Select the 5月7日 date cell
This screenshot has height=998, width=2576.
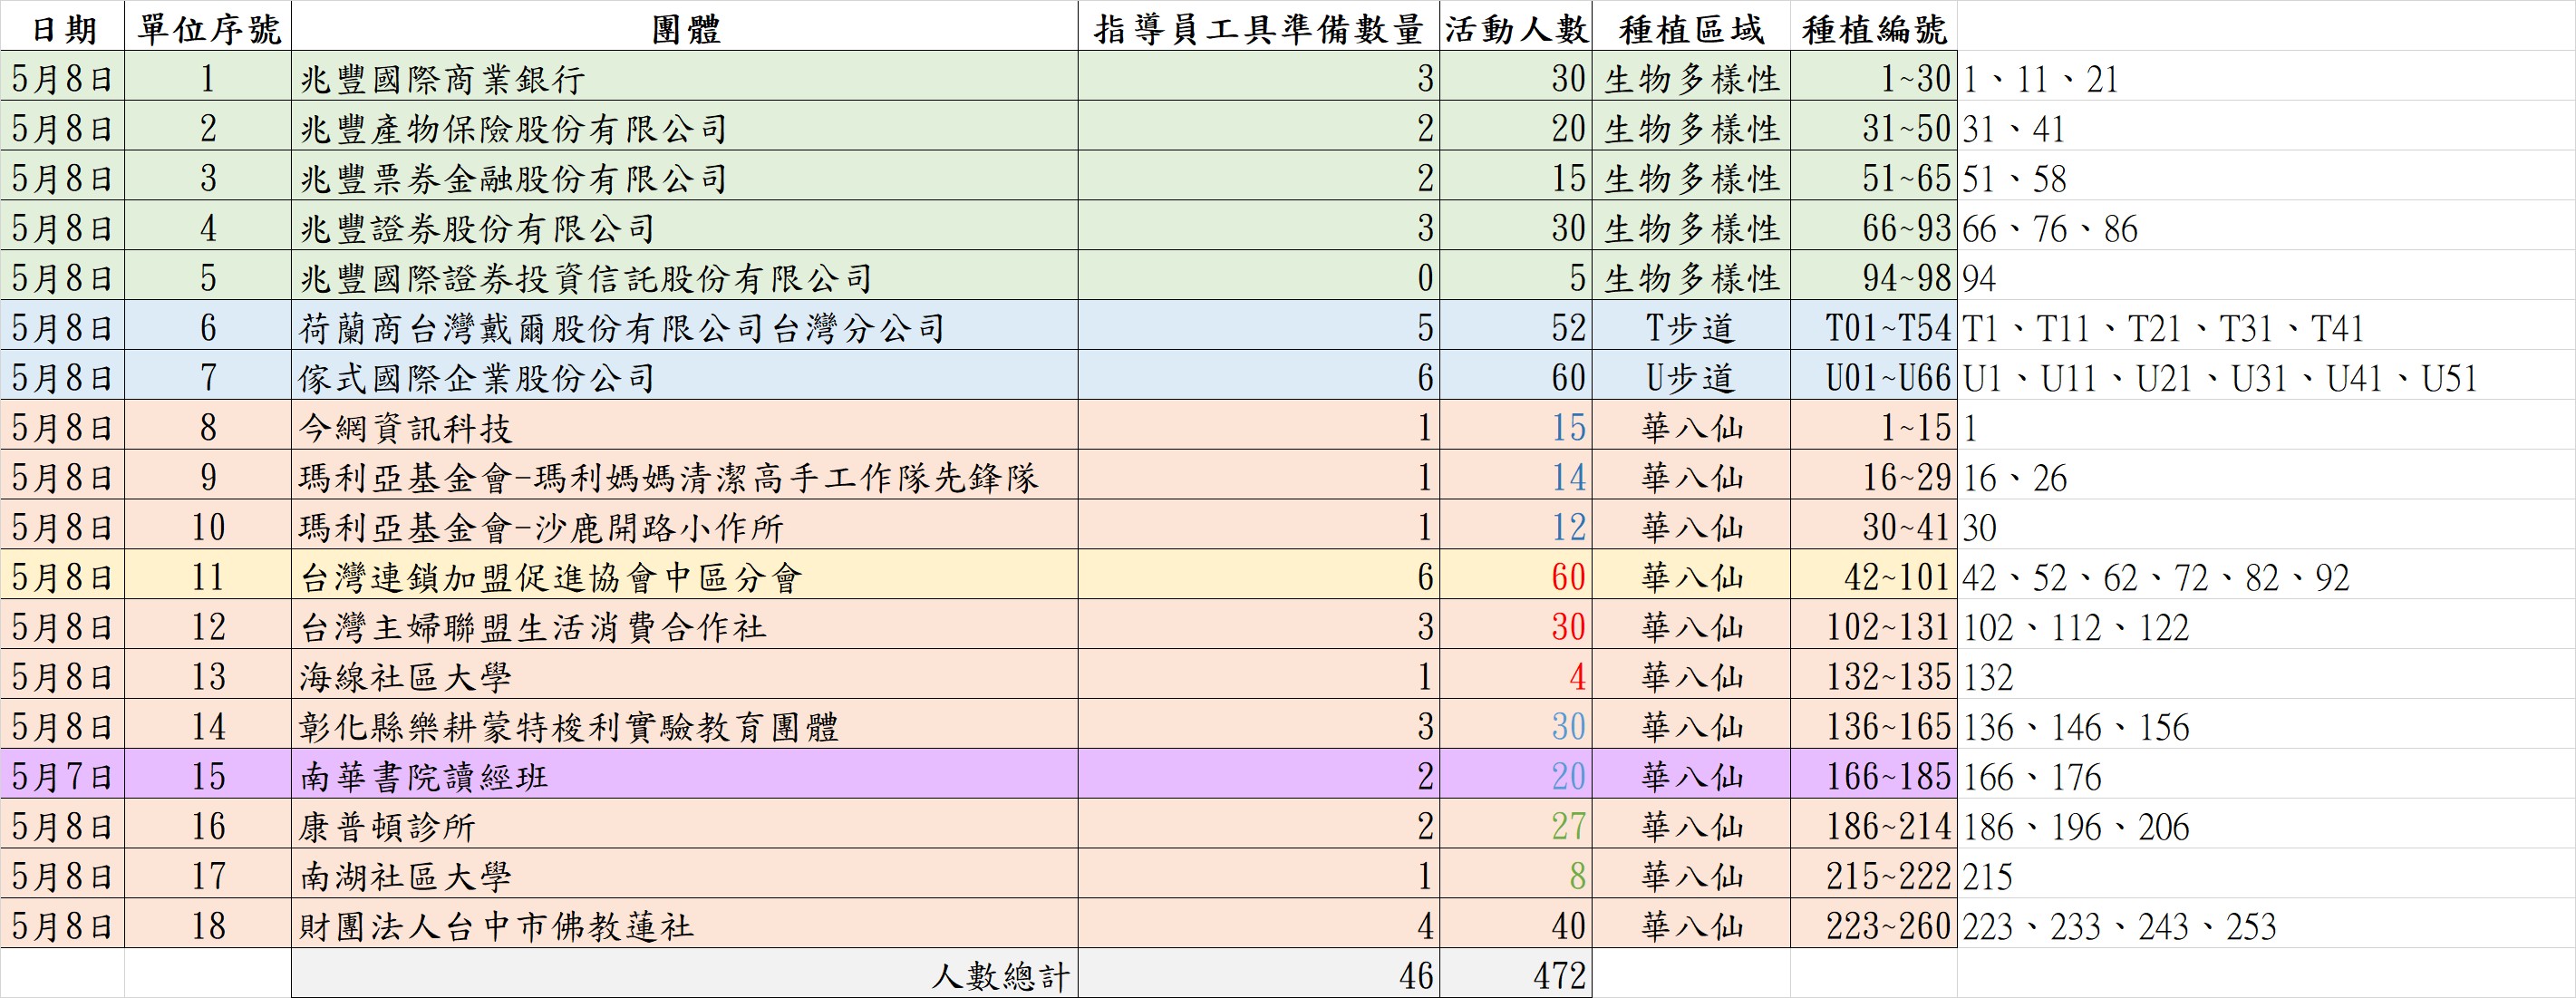pyautogui.click(x=62, y=775)
